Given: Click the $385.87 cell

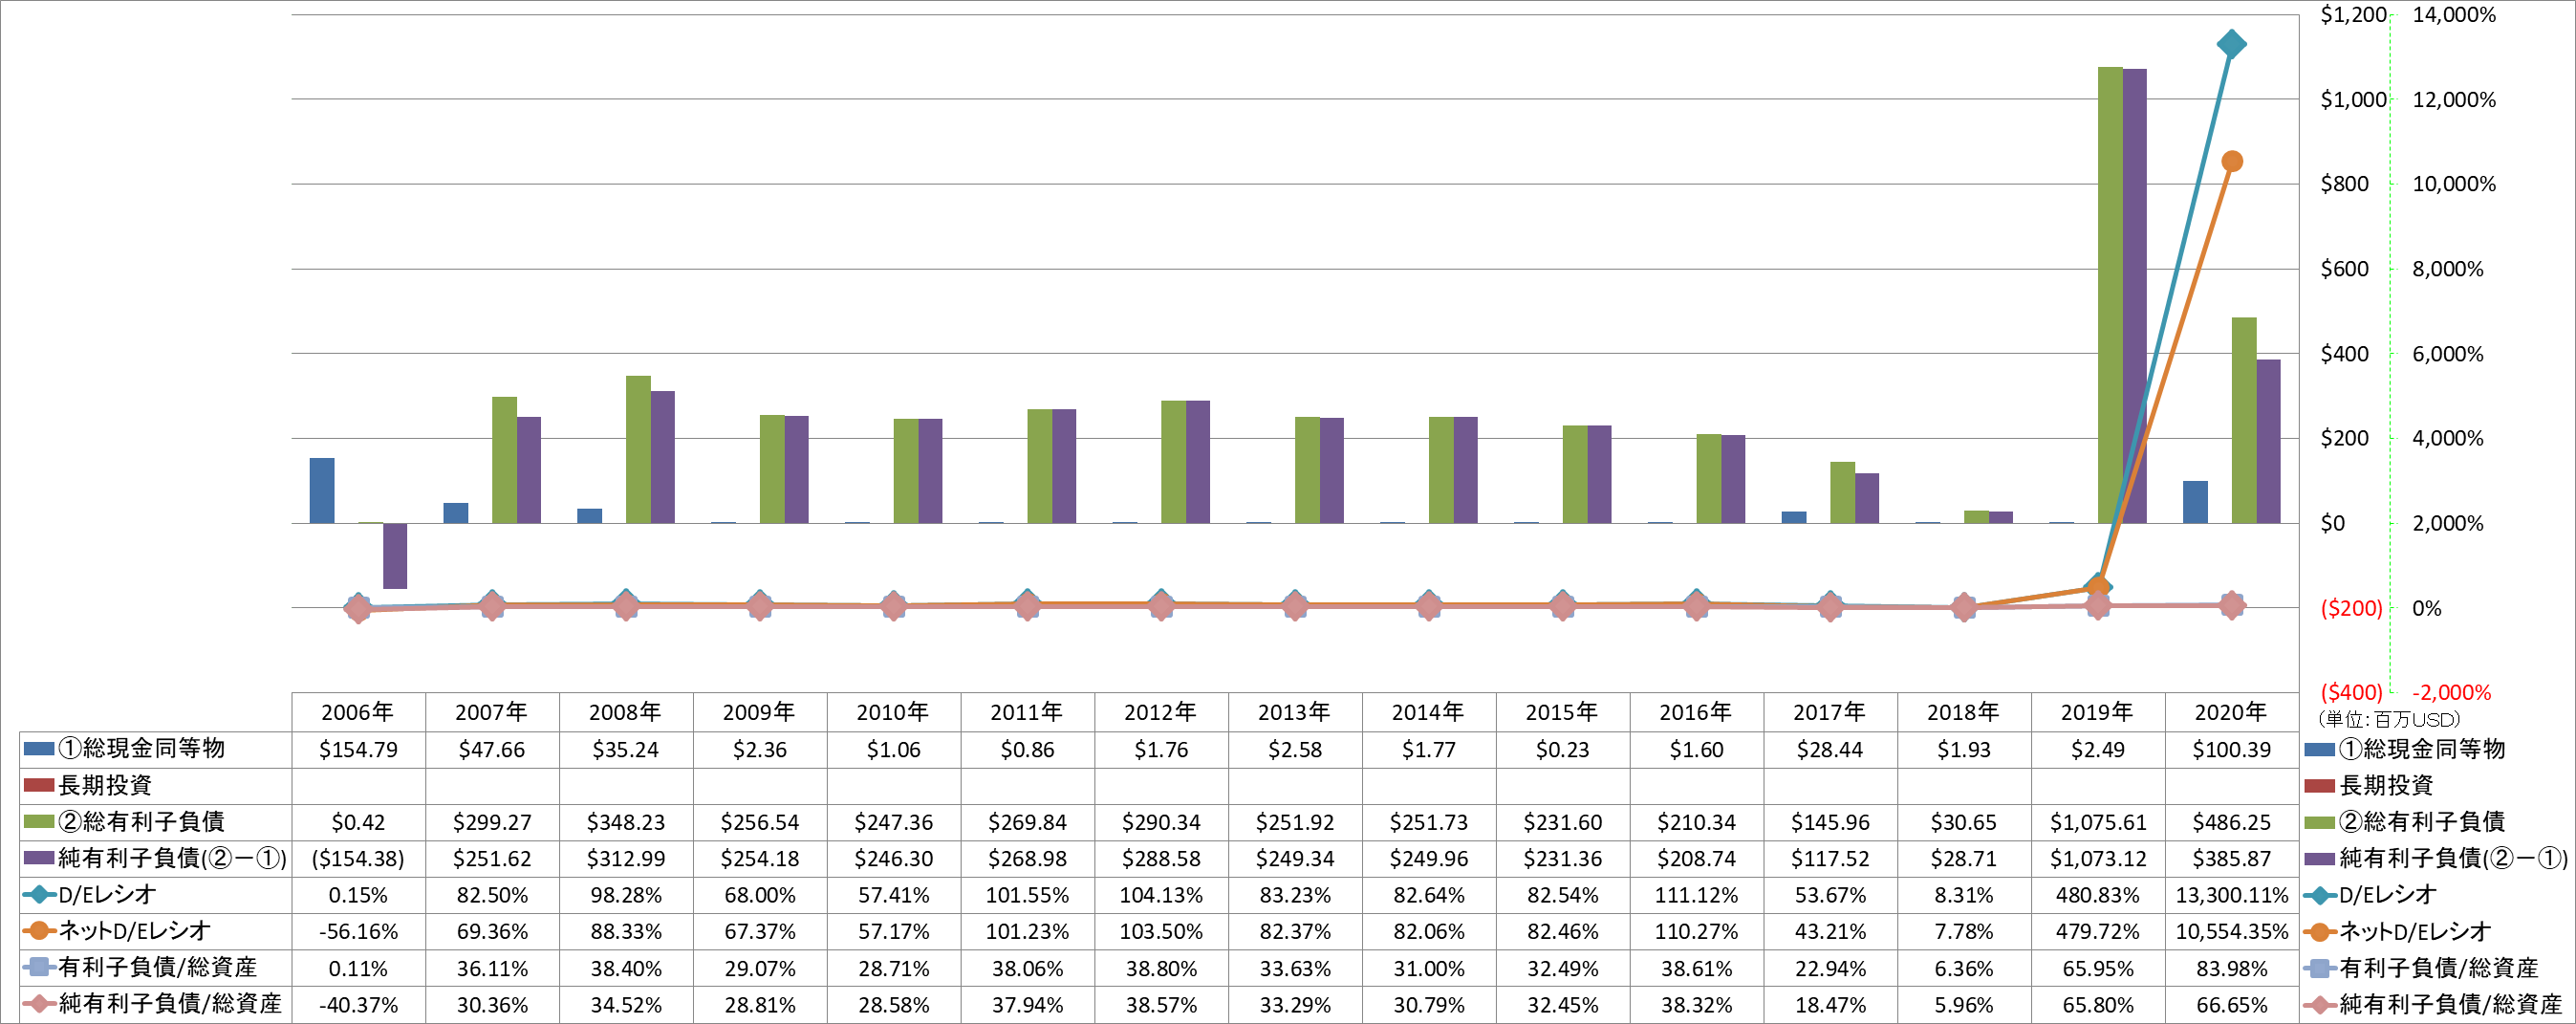Looking at the screenshot, I should [x=2231, y=858].
